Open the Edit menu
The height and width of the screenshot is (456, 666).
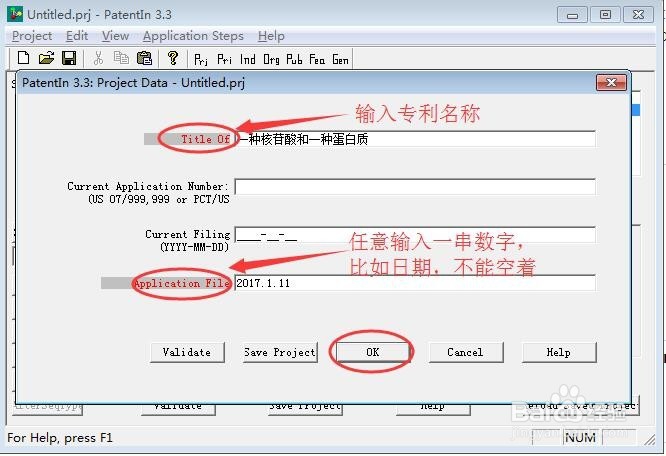coord(77,36)
